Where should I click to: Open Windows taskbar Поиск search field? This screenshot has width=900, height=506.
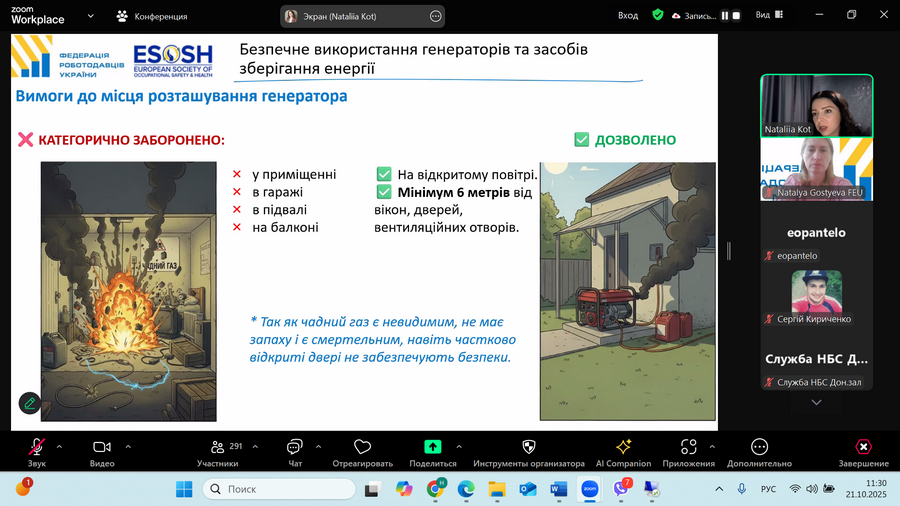point(280,489)
